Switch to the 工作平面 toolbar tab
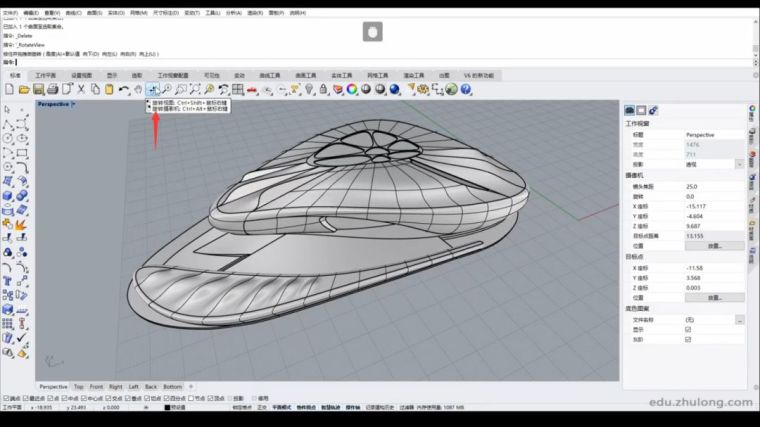This screenshot has height=427, width=760. [x=46, y=76]
